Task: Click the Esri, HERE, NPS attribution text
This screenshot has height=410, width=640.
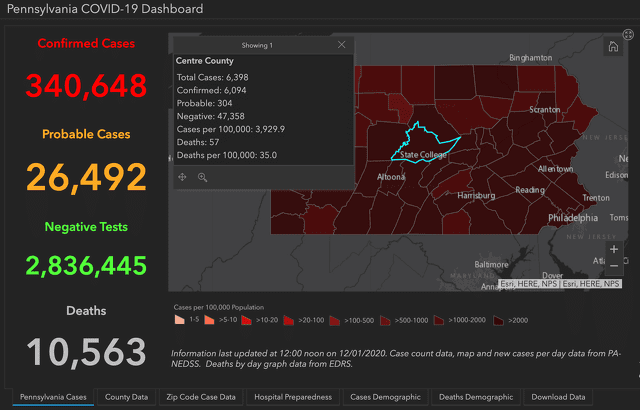Action: 530,285
